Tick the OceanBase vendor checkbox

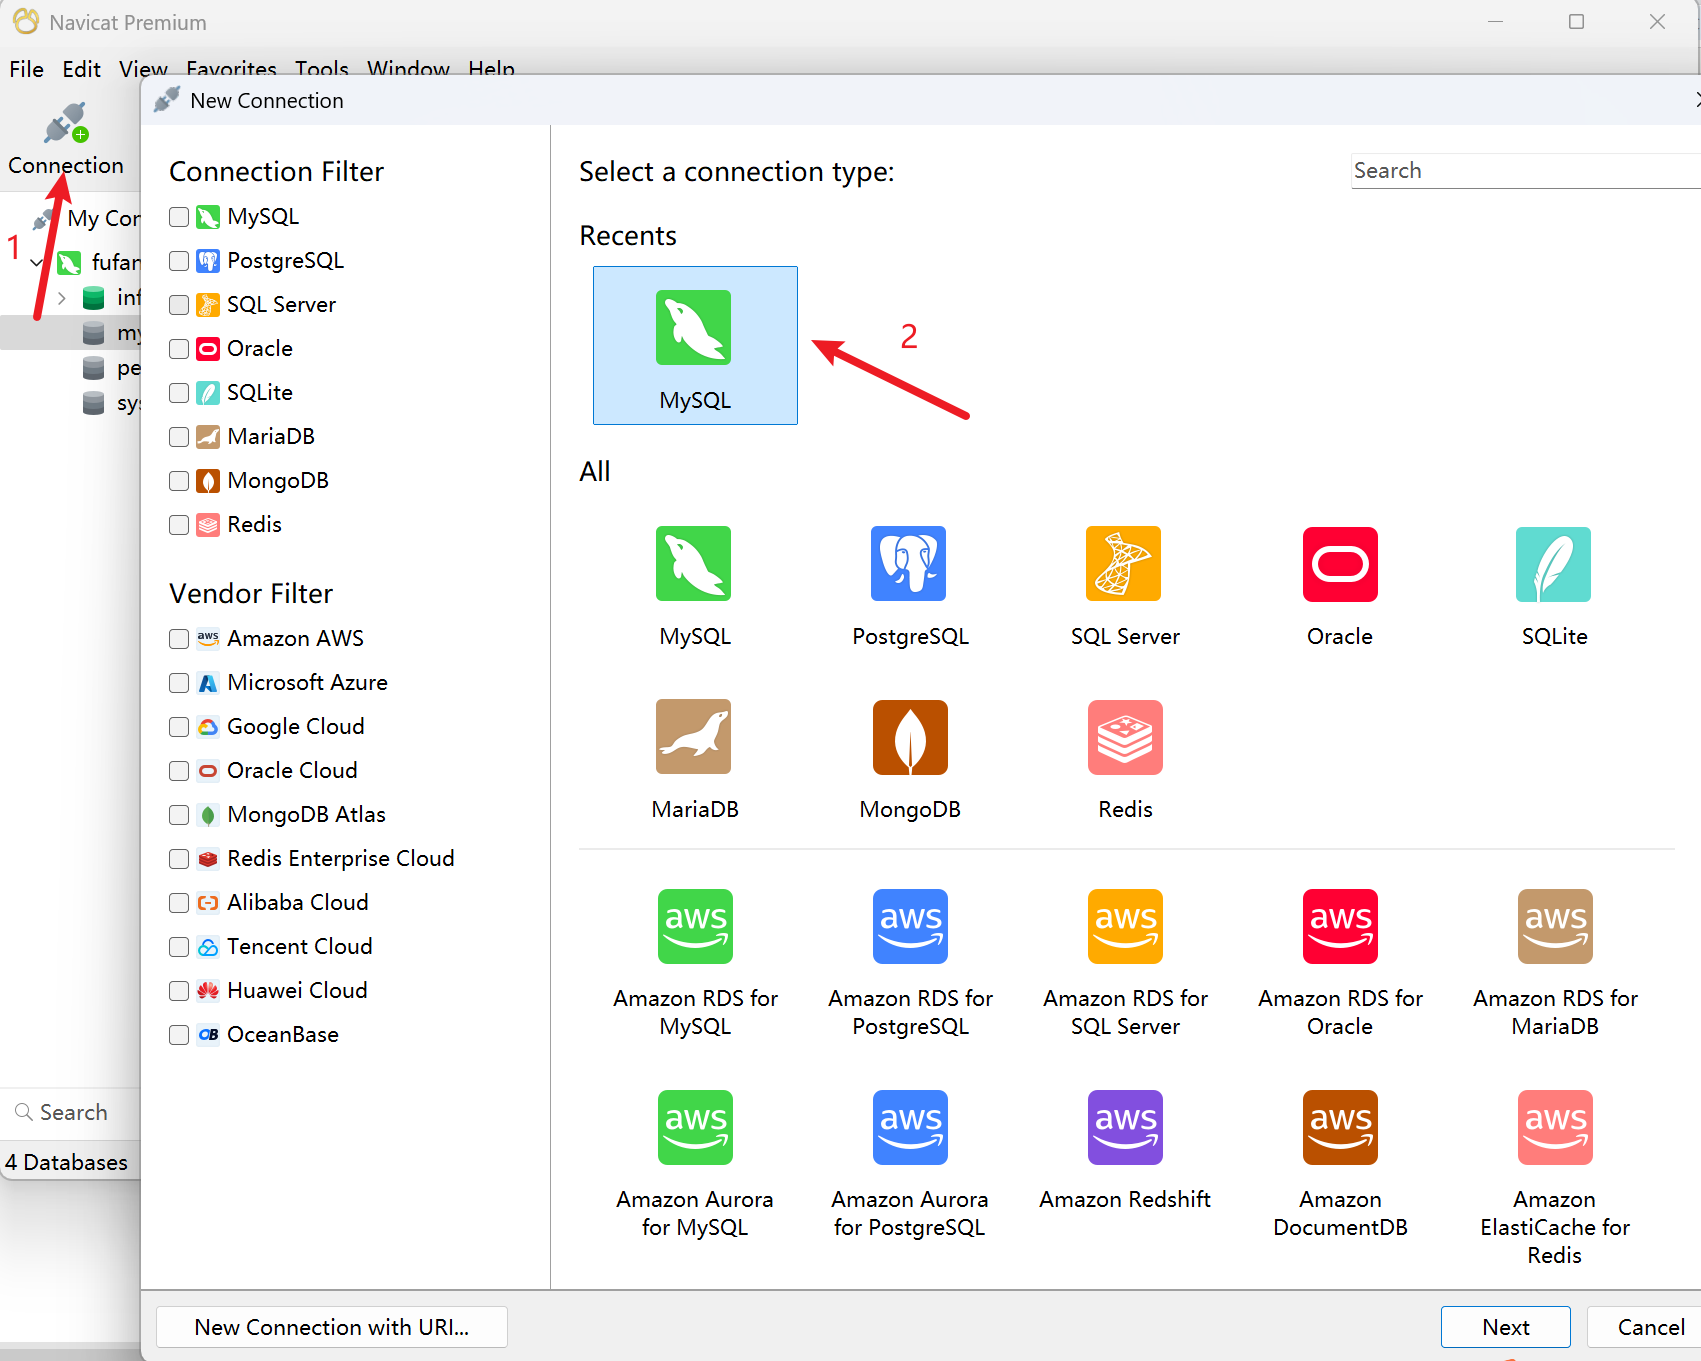coord(179,1035)
